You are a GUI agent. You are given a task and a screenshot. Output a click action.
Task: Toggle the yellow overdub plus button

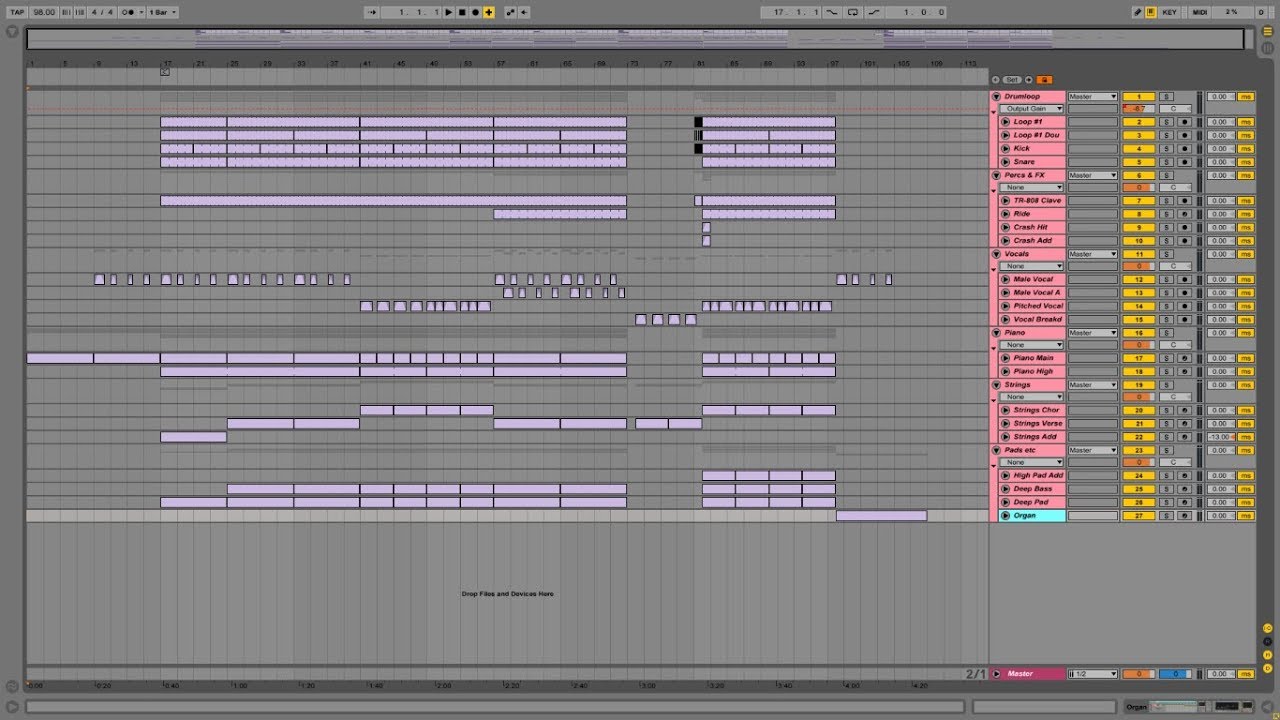489,12
